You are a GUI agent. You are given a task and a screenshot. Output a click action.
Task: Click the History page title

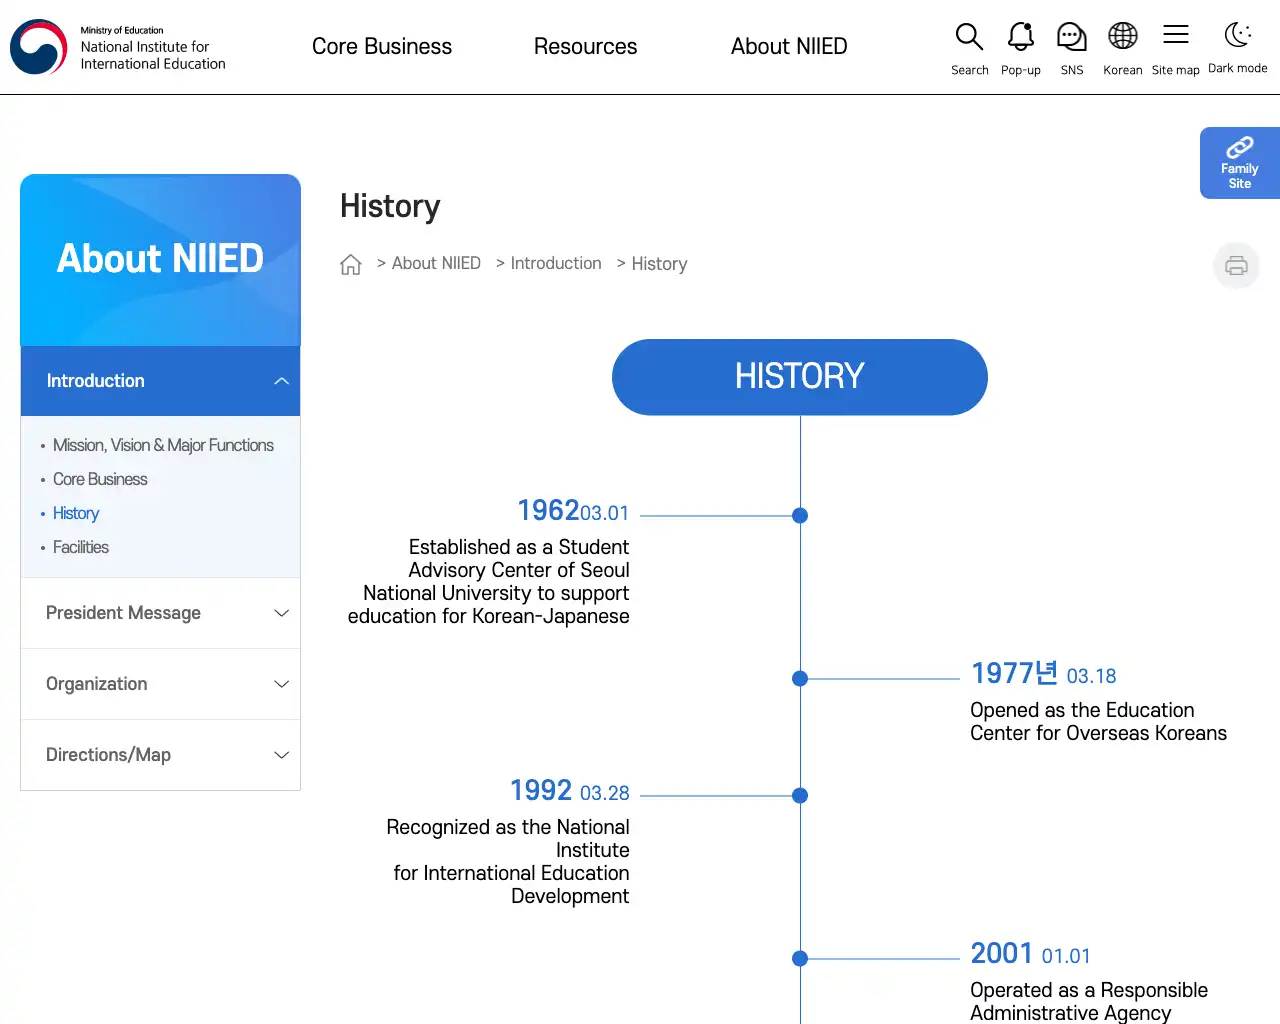click(x=390, y=206)
